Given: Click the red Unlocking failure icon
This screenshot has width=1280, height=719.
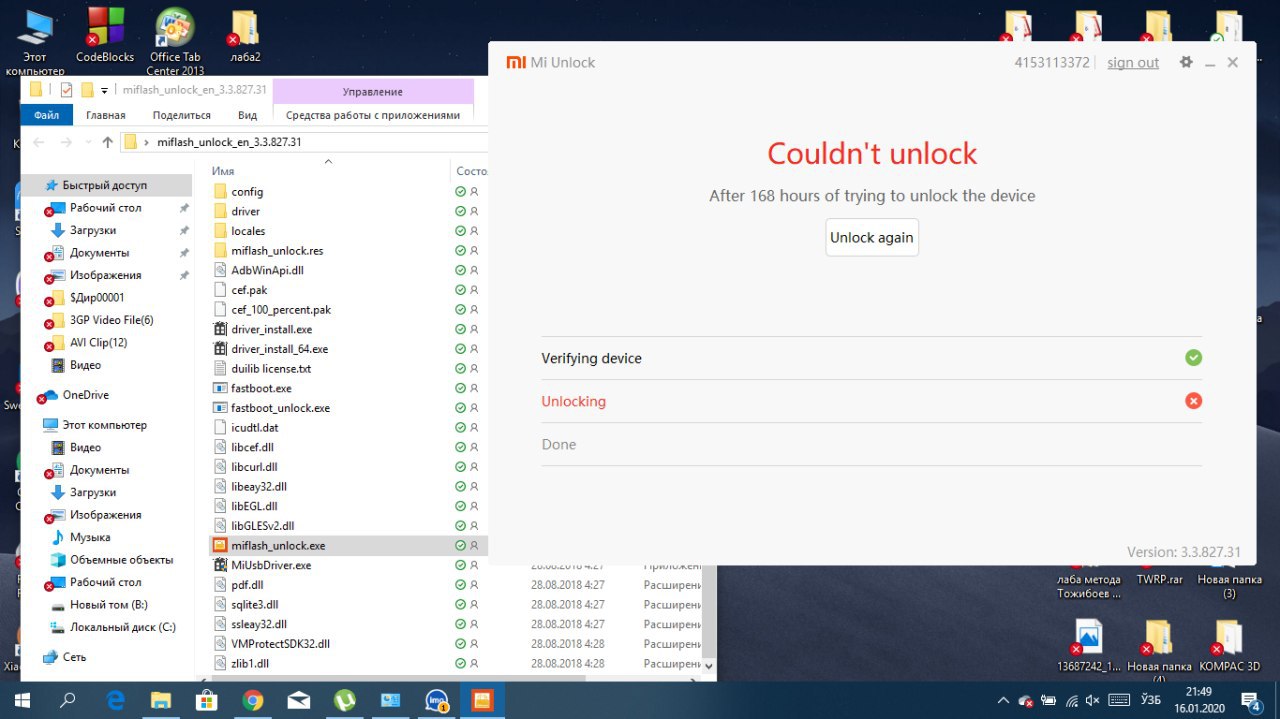Looking at the screenshot, I should click(x=1193, y=401).
